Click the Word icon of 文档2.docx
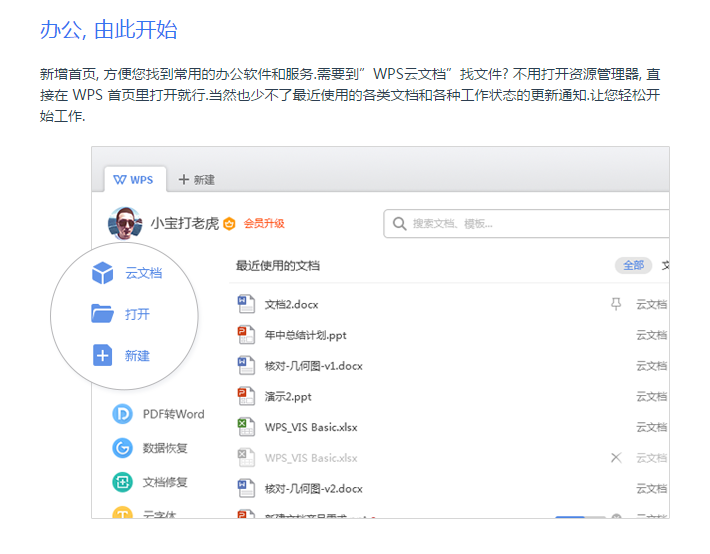This screenshot has height=554, width=710. (x=246, y=304)
